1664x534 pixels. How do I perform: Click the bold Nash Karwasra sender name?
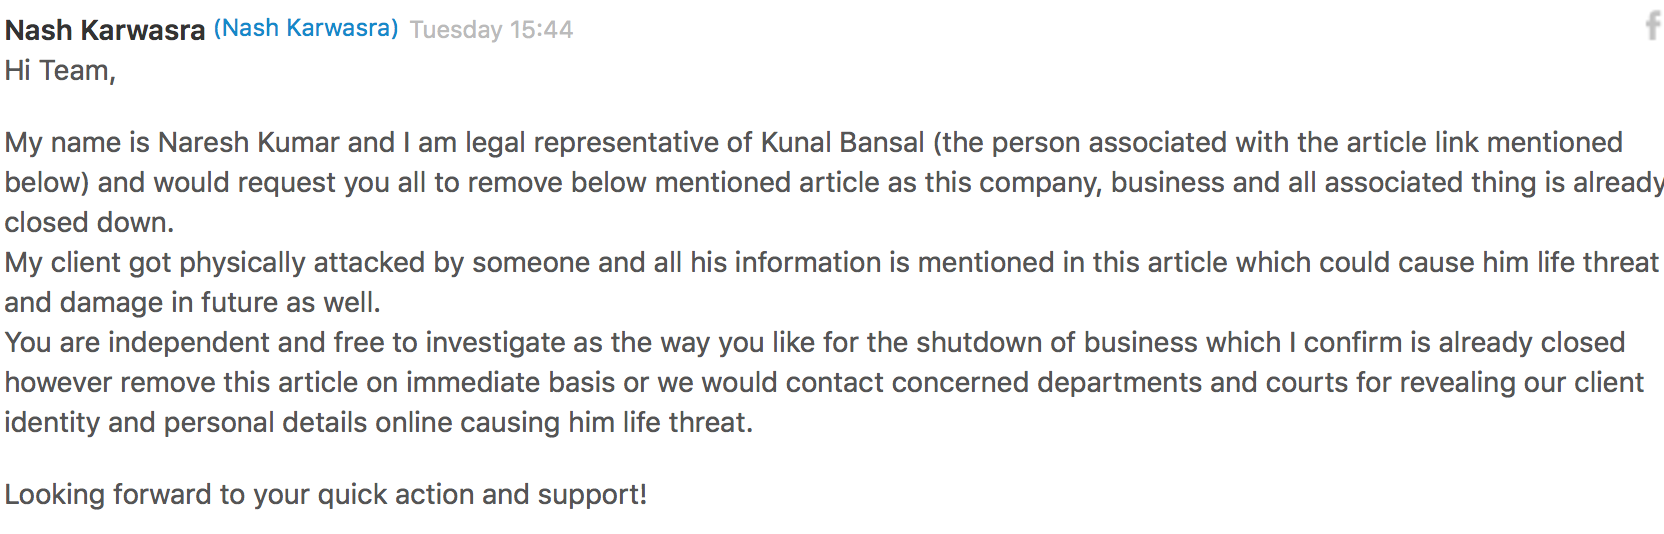coord(105,30)
